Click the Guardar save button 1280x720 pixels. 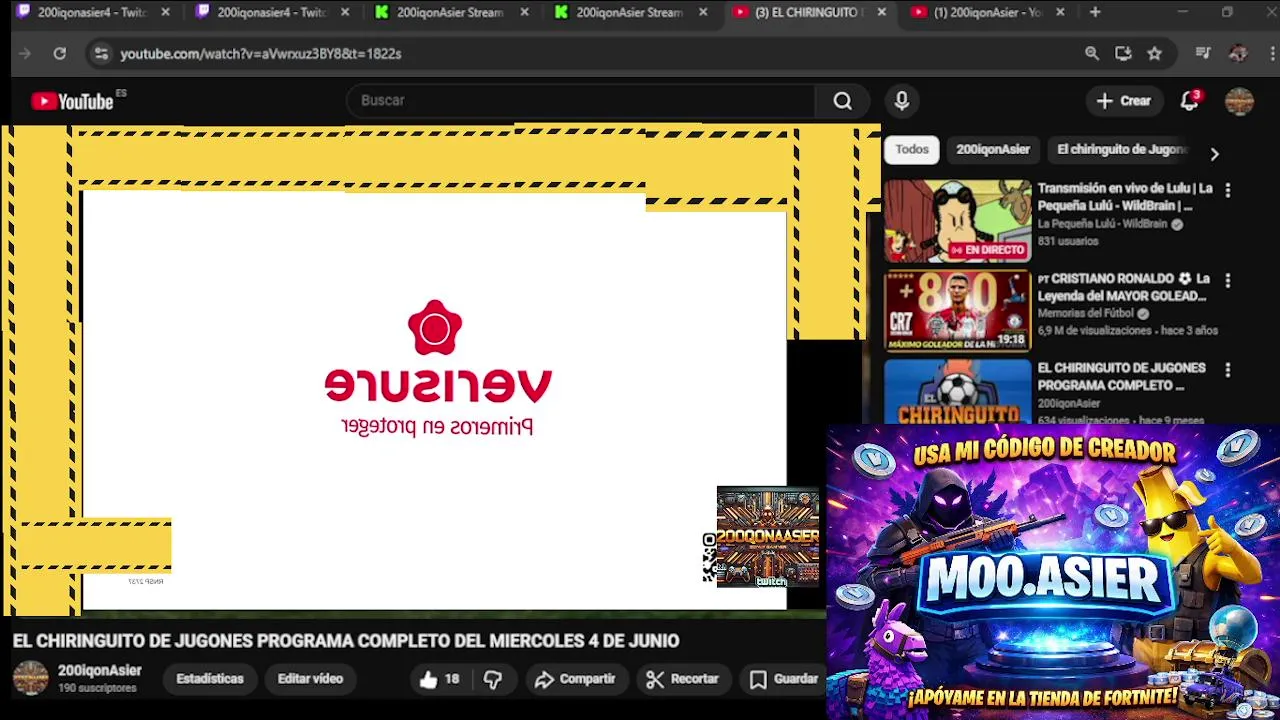tap(785, 679)
